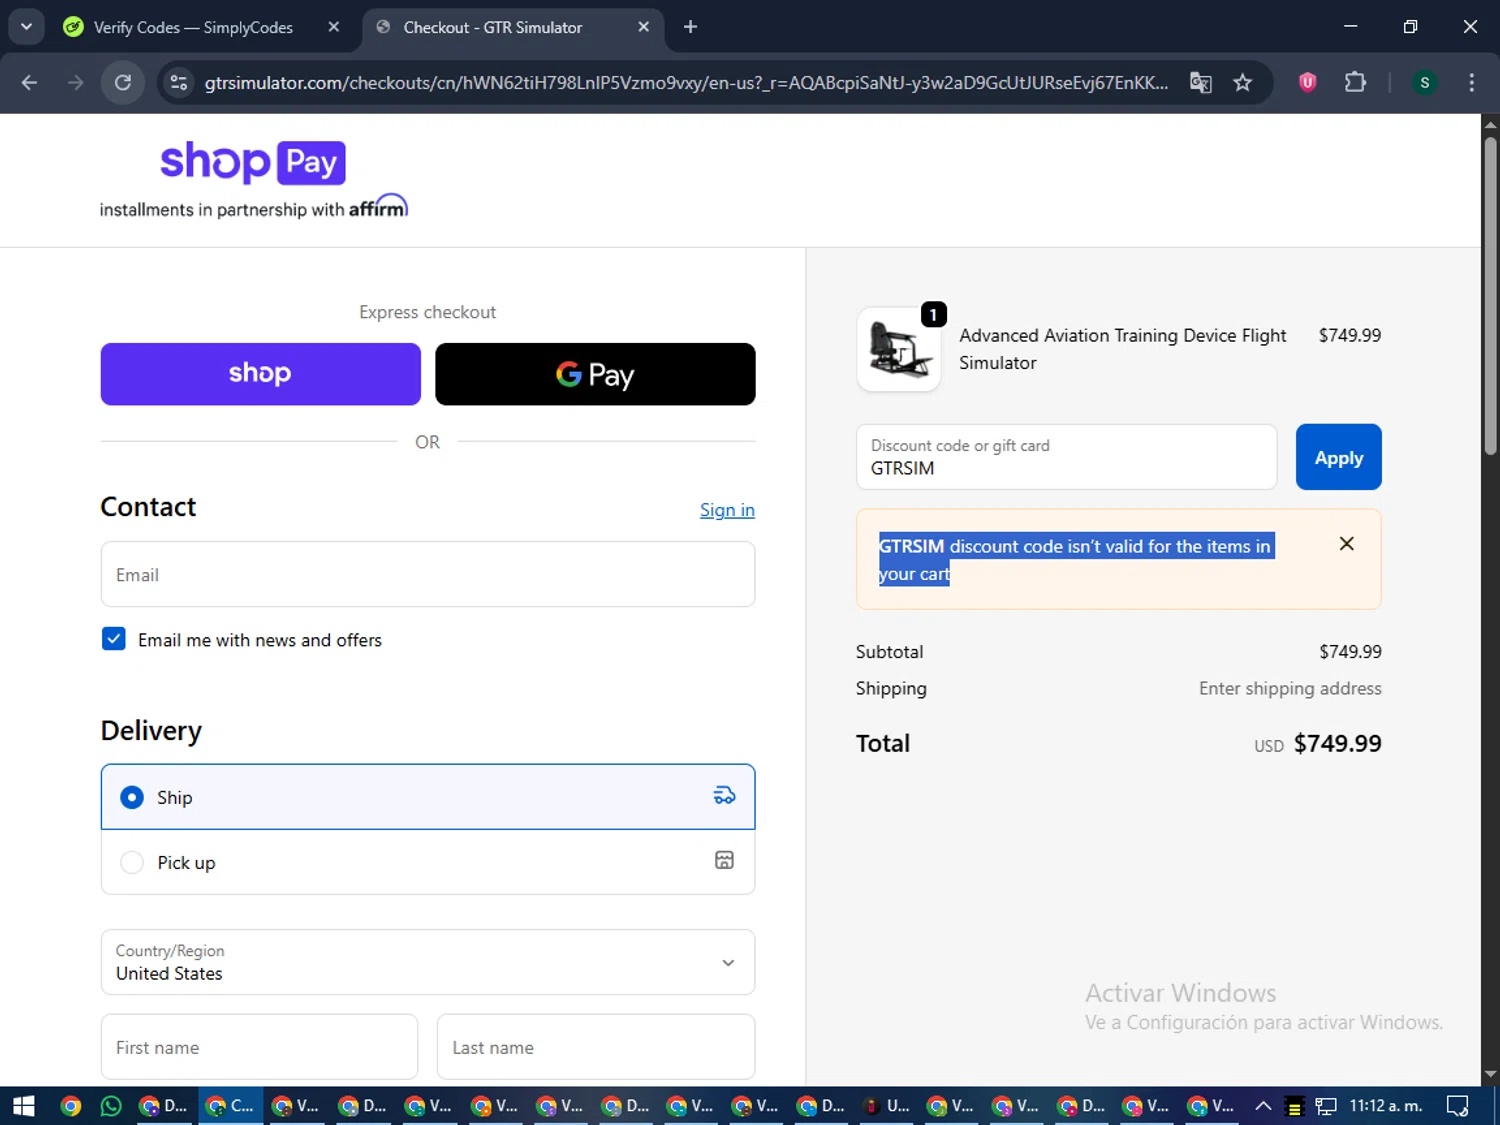Open a new browser tab
This screenshot has width=1500, height=1125.
690,27
